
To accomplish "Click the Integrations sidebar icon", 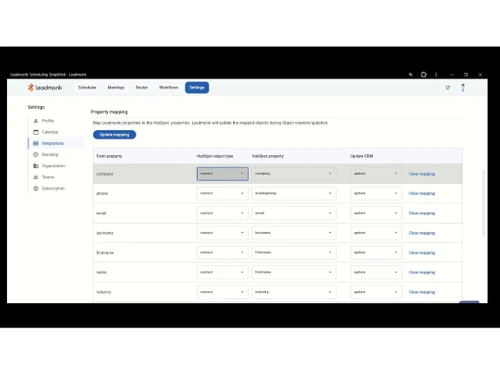I will coord(36,143).
